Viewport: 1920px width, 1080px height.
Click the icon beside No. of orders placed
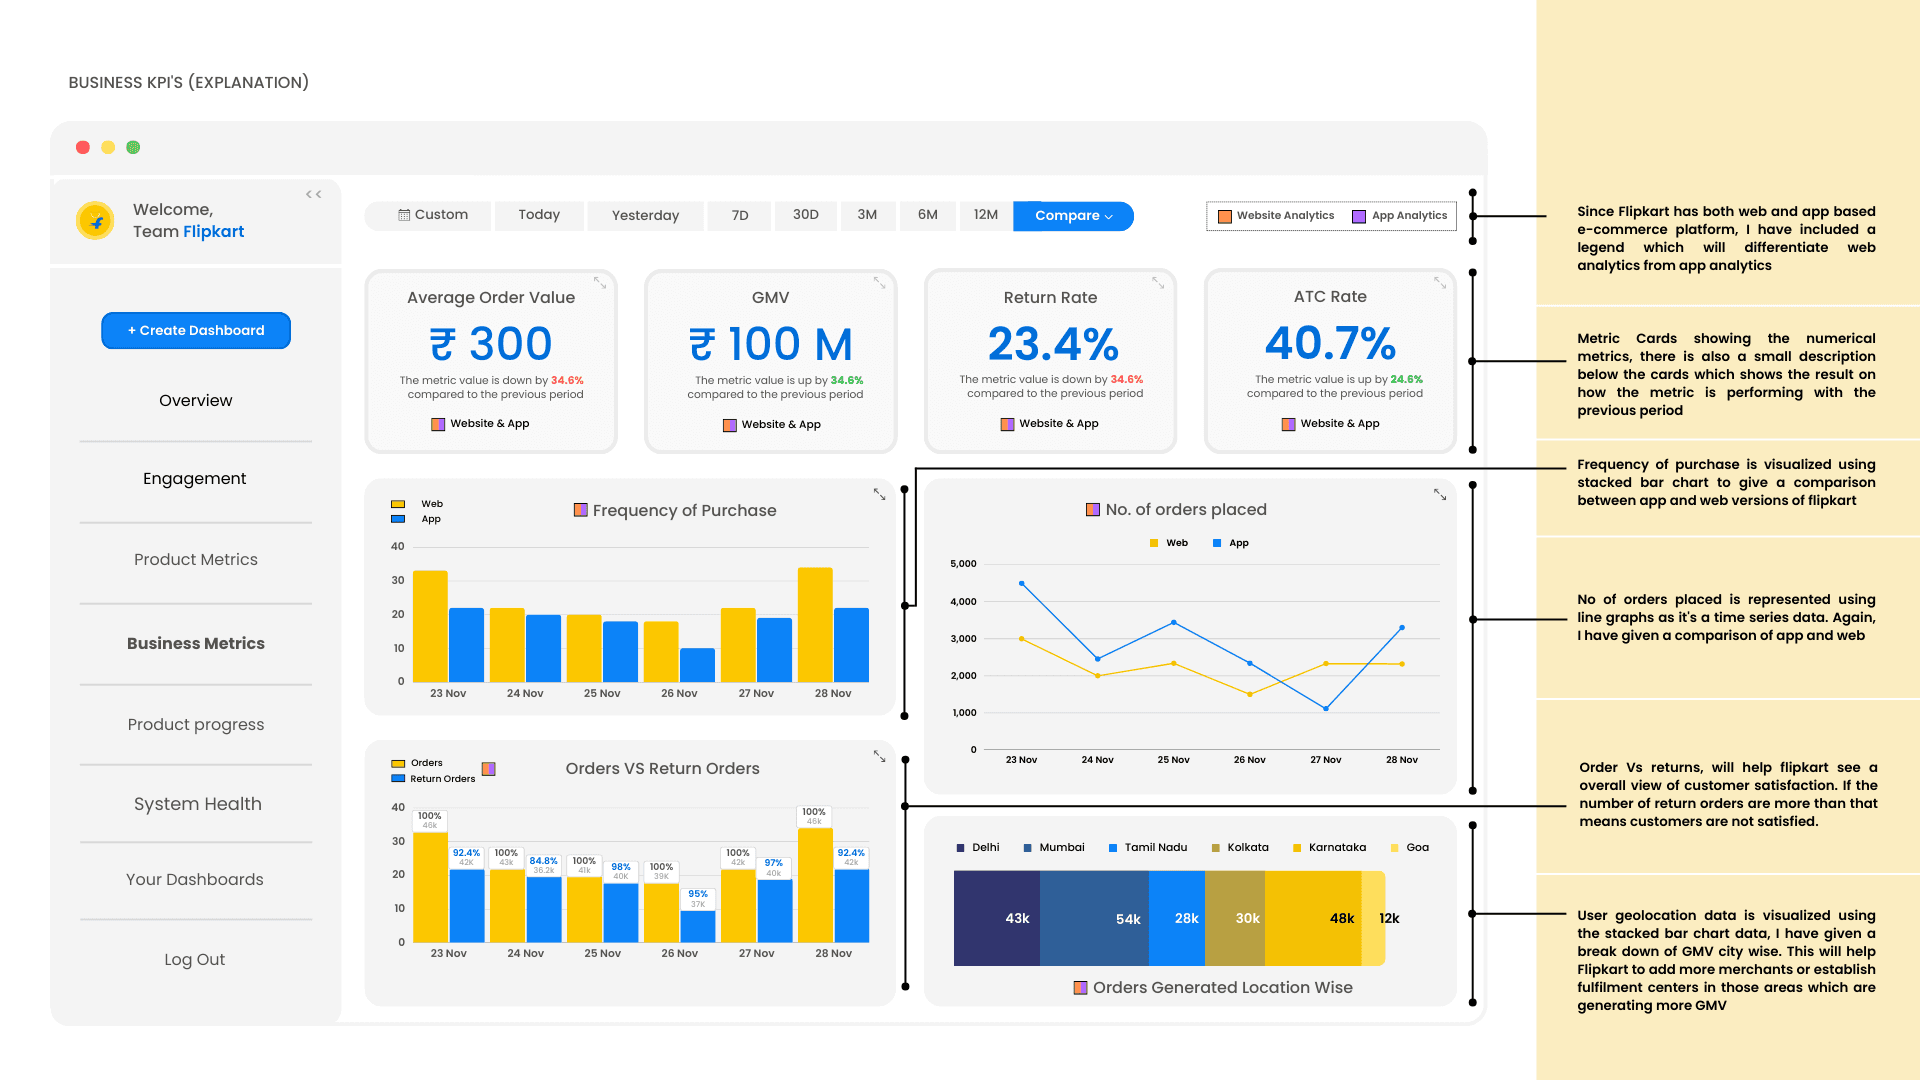pyautogui.click(x=1093, y=510)
